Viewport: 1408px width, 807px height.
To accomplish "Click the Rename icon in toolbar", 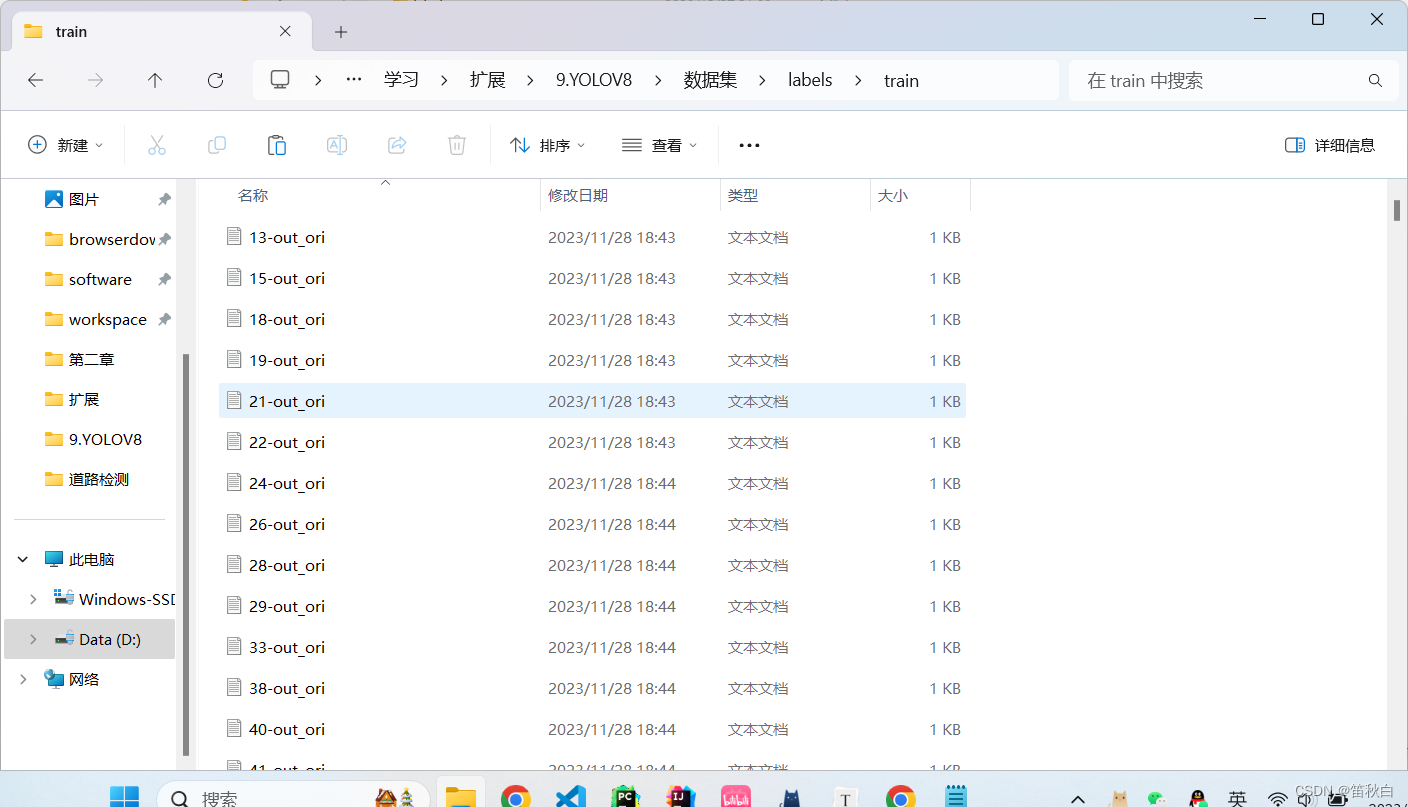I will click(337, 145).
